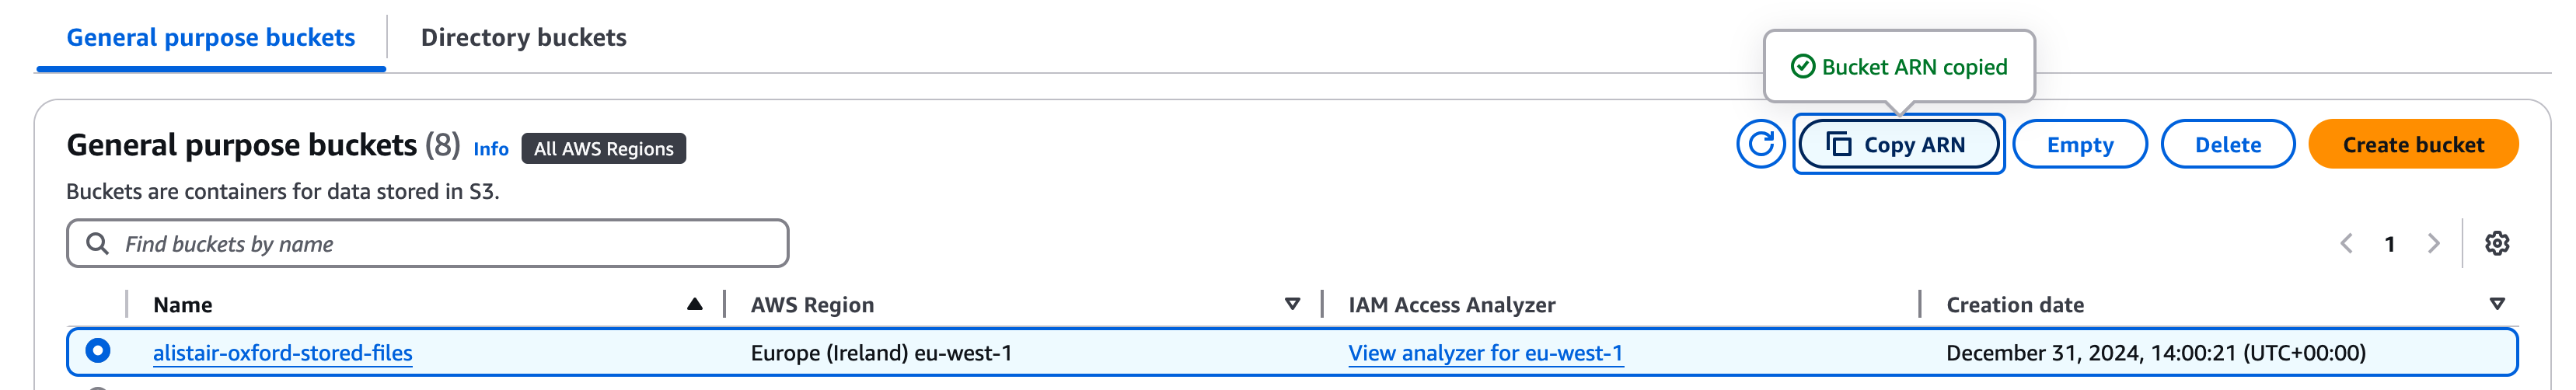Open View analyzer for eu-west-1
This screenshot has height=390, width=2576.
coord(1485,353)
